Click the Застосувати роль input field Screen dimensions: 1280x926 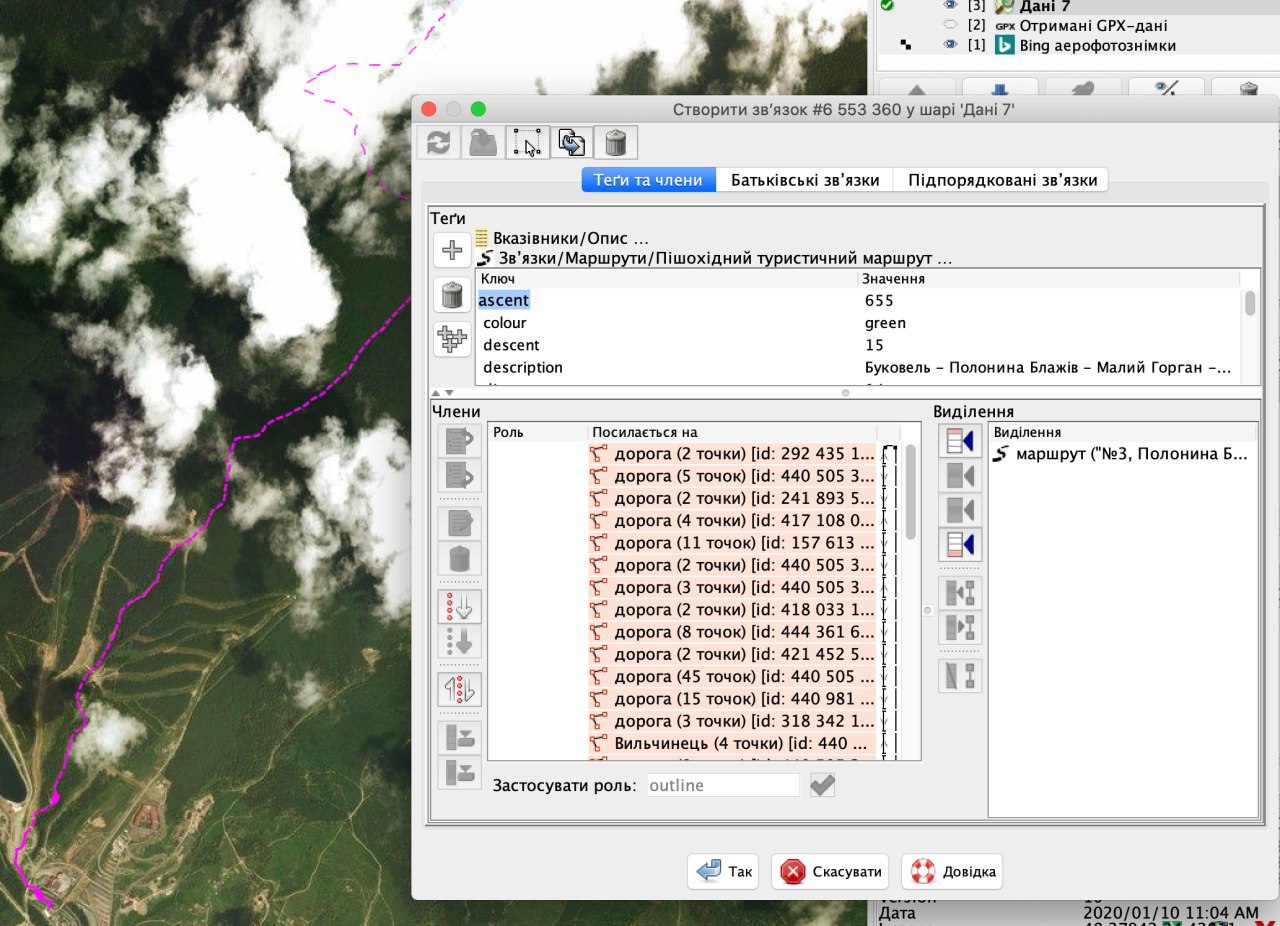[x=723, y=785]
